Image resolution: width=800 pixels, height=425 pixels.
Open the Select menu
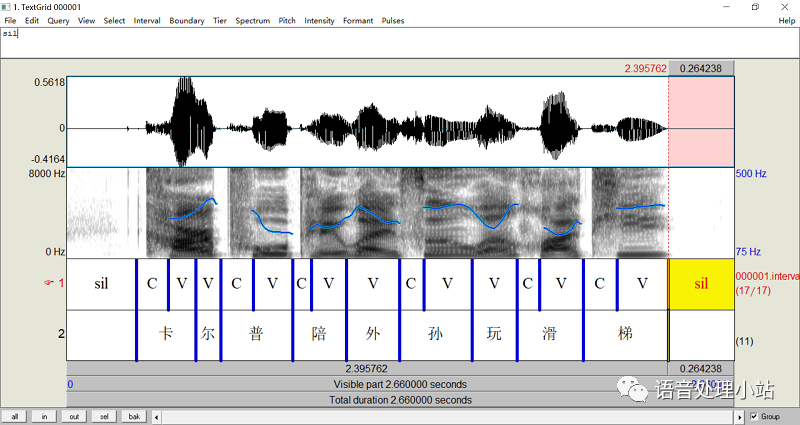[x=114, y=21]
